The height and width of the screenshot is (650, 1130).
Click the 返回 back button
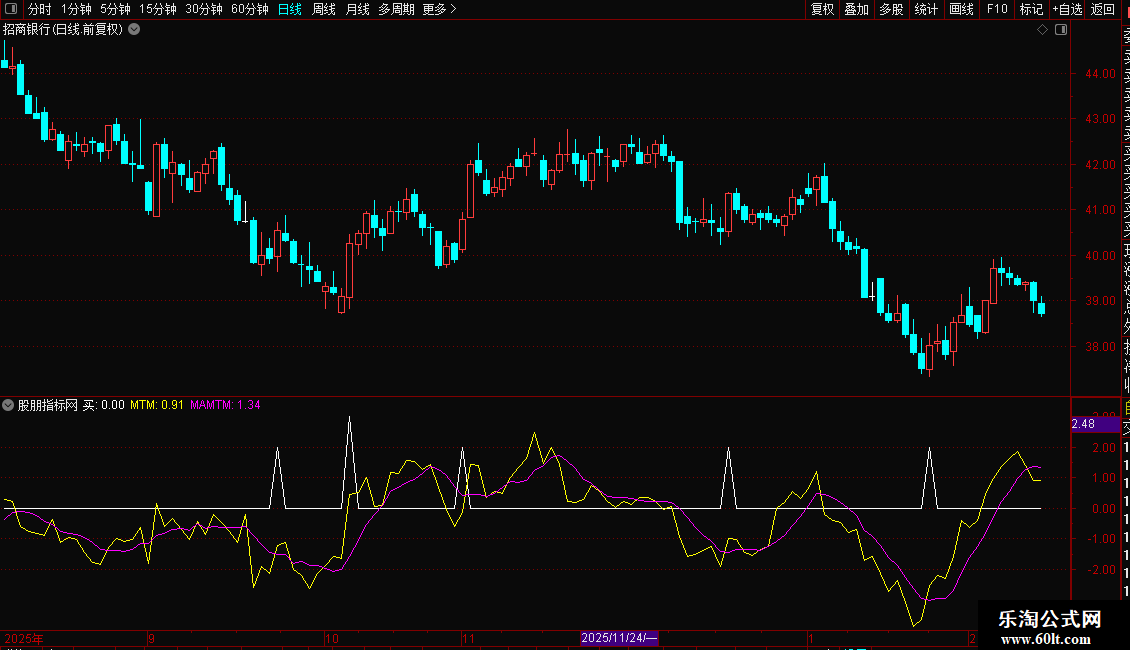1102,9
